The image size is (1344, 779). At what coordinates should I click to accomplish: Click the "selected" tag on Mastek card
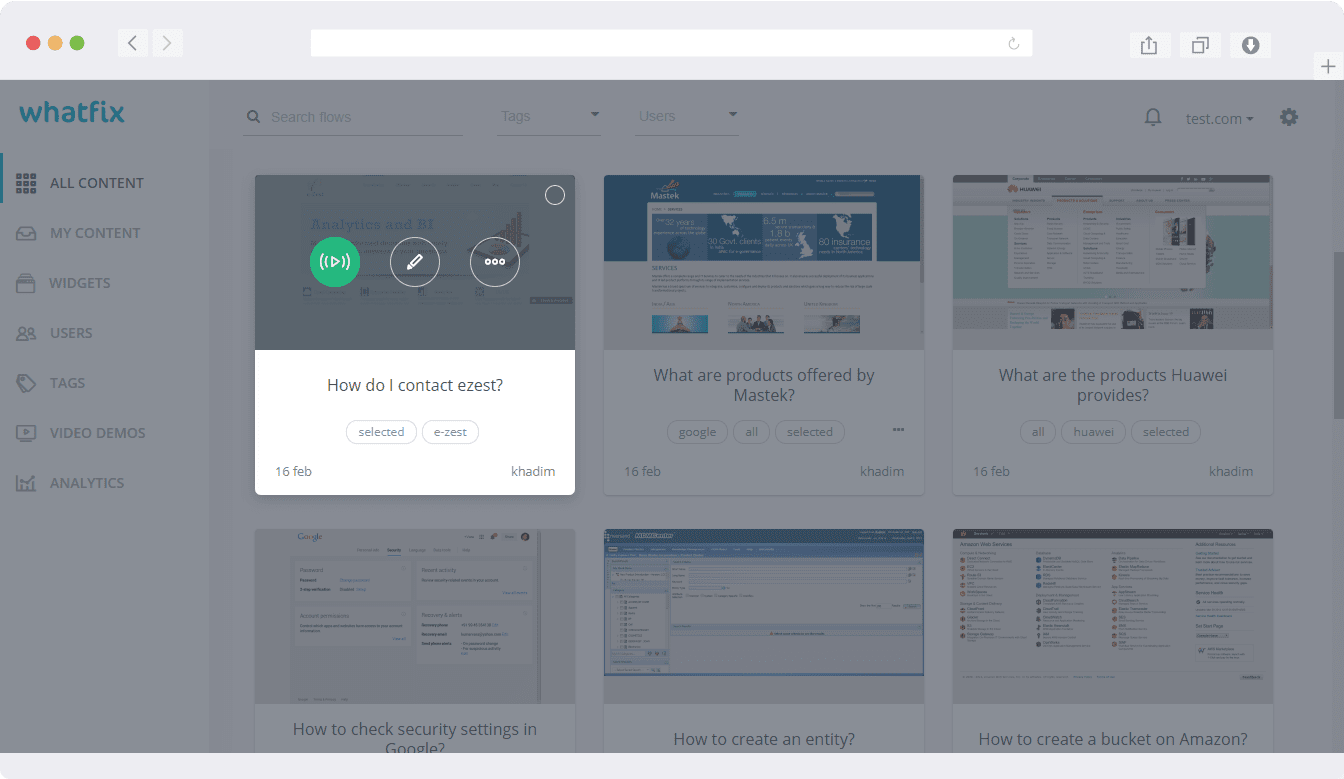coord(809,432)
